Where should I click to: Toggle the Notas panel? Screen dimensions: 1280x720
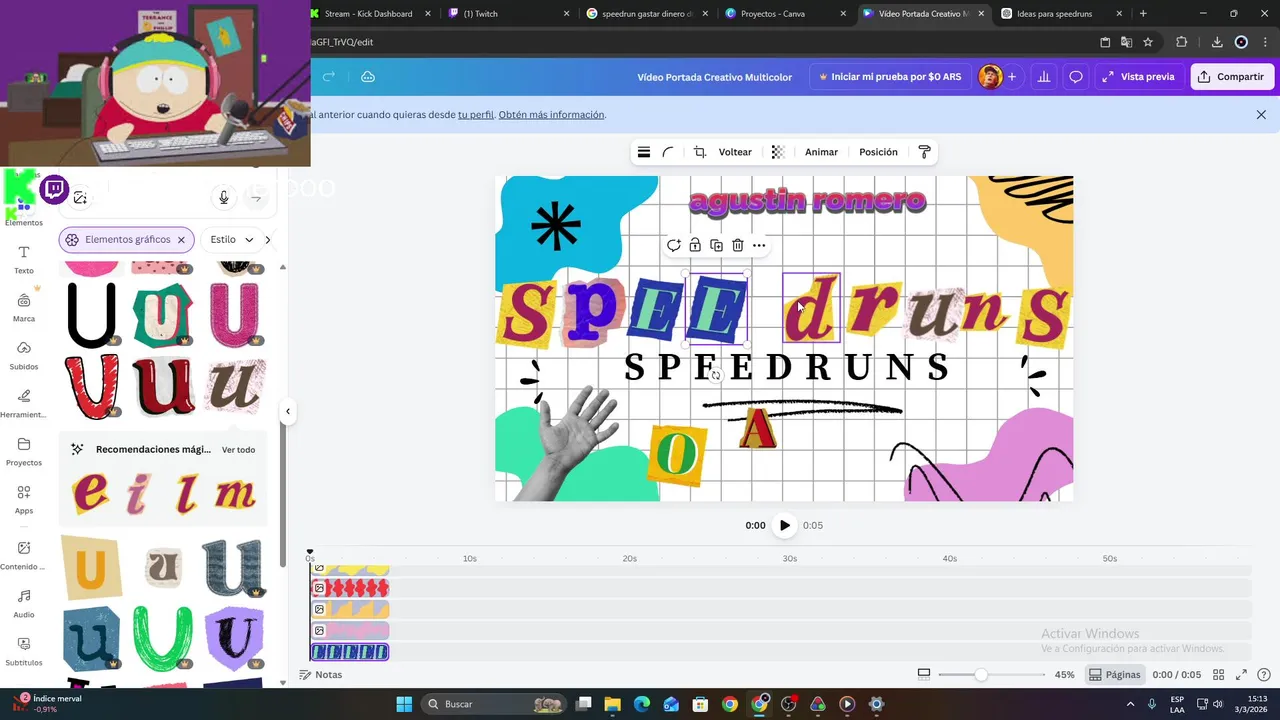[x=321, y=675]
